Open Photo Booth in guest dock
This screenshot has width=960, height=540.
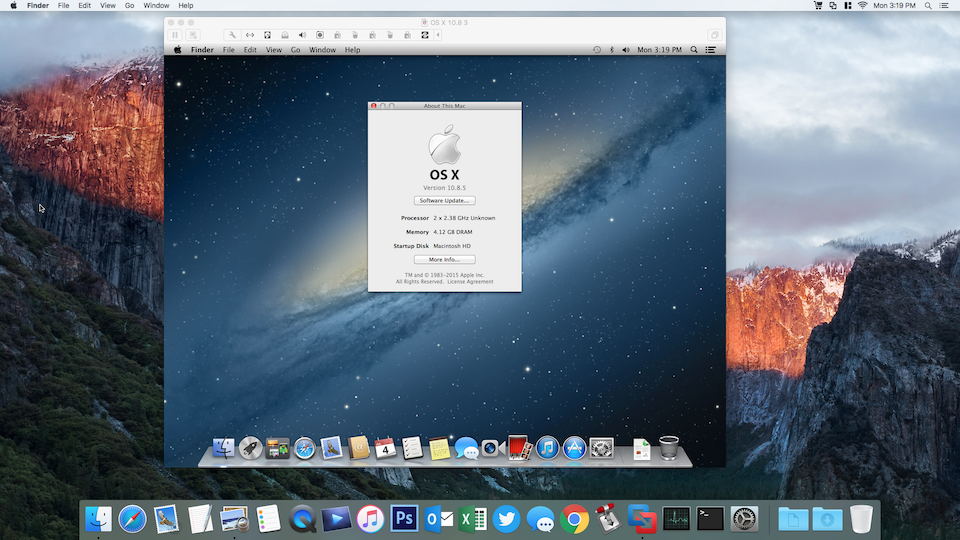[x=519, y=448]
